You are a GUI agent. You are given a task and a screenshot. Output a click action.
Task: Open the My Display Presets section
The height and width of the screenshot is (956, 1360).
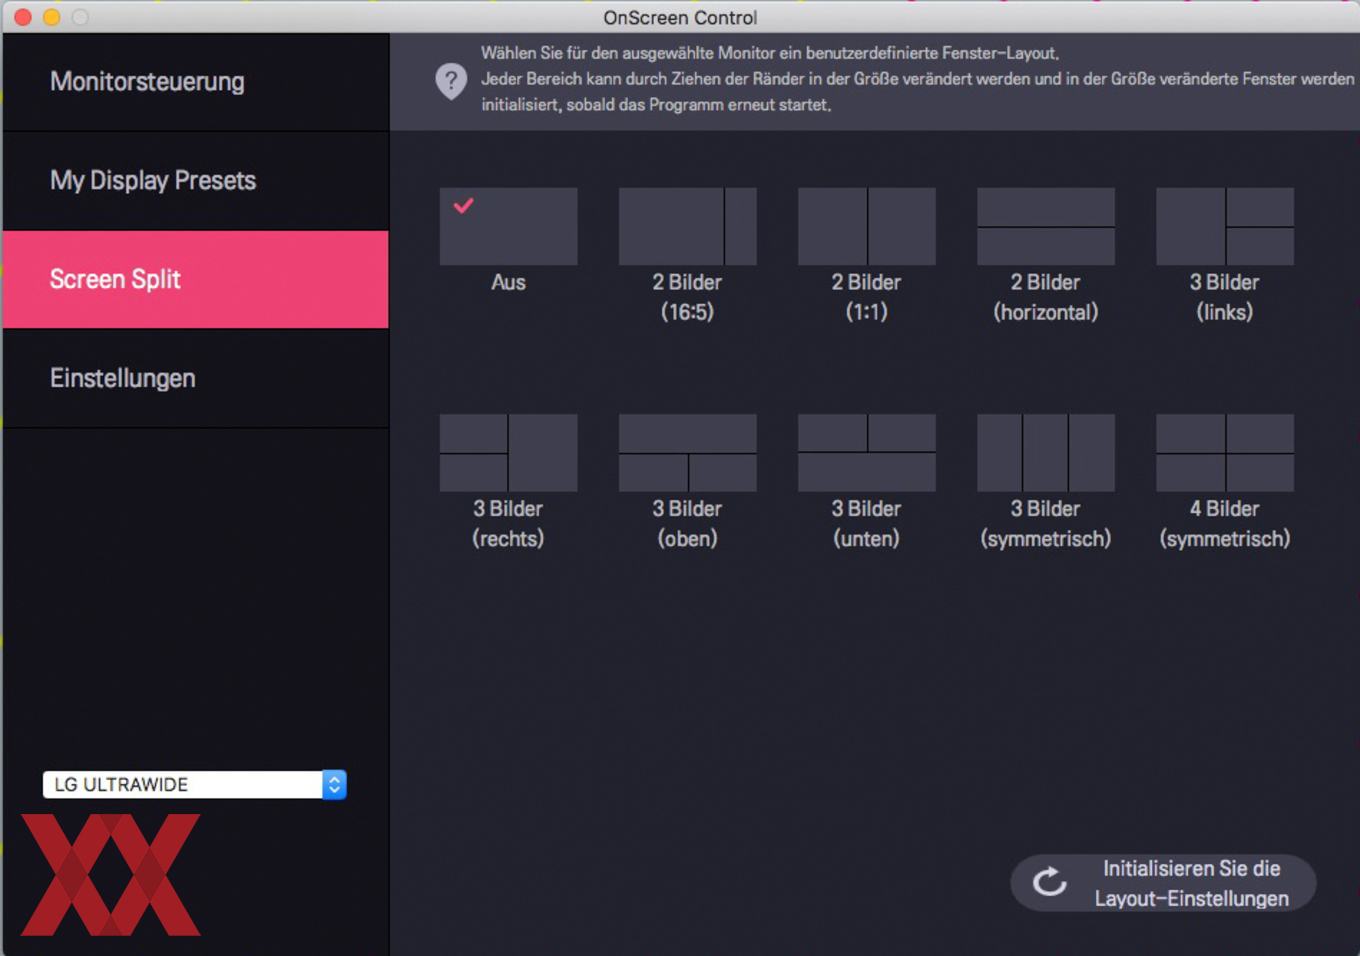point(196,181)
